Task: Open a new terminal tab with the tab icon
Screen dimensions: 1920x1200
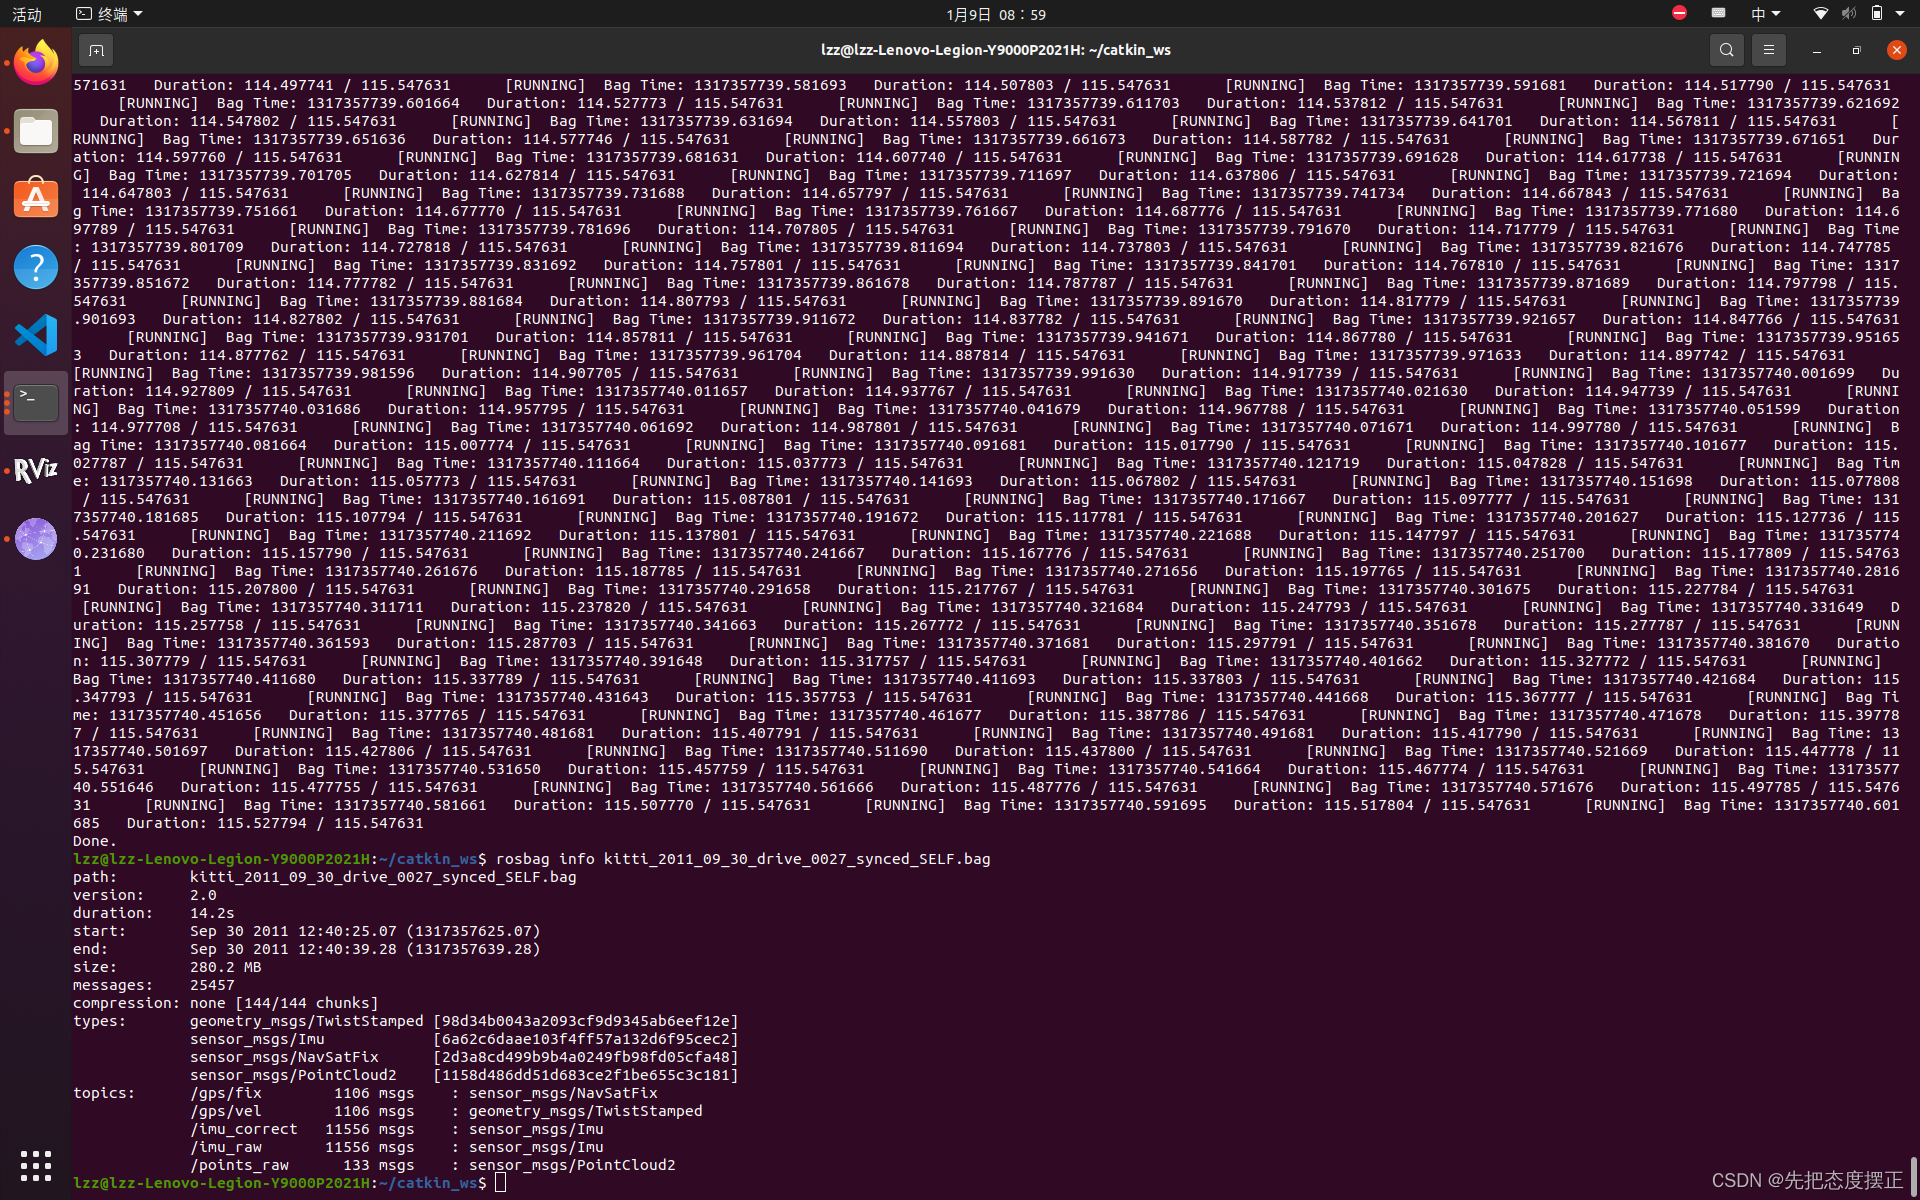Action: [96, 50]
